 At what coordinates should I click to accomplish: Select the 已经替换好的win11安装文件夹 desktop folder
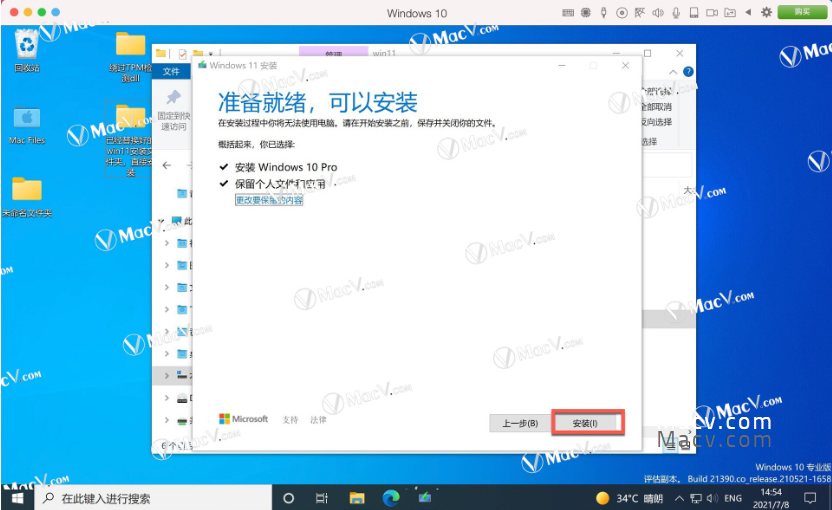[129, 140]
